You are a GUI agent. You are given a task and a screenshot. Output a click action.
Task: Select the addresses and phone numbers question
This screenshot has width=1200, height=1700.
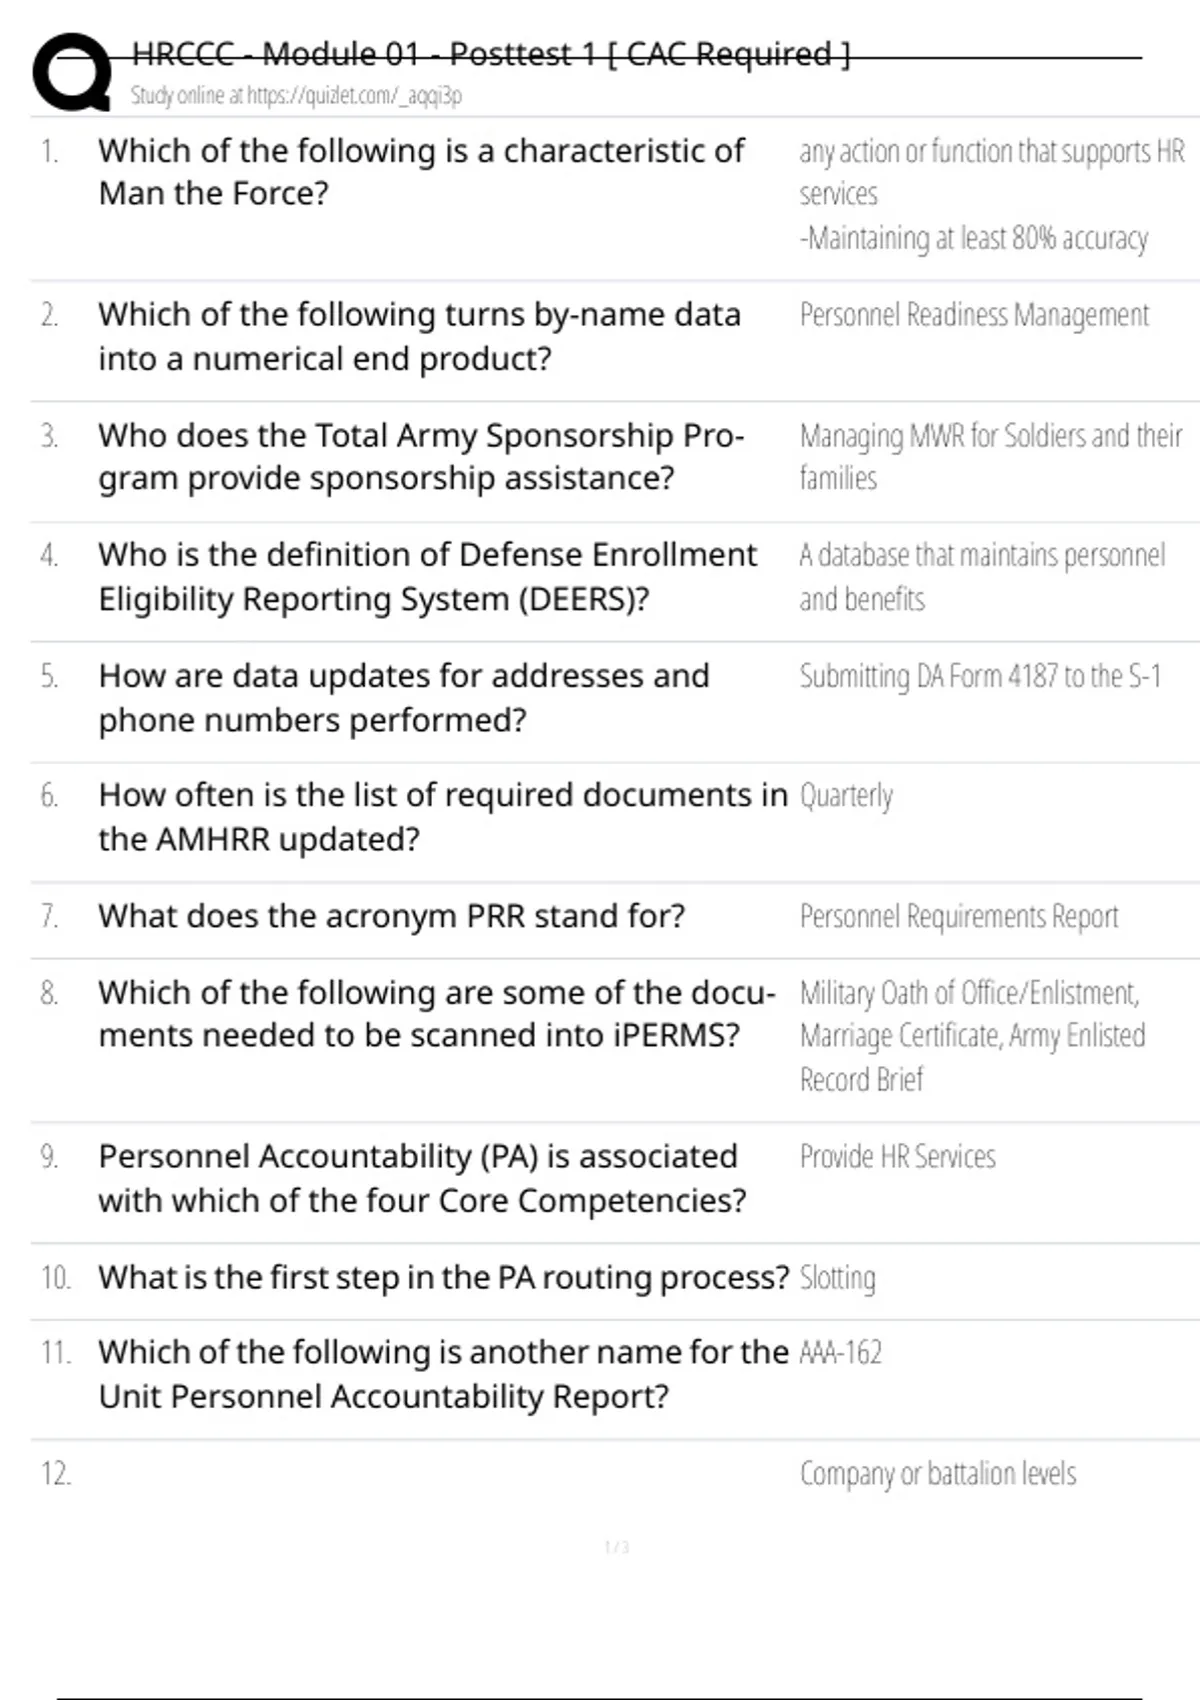(x=404, y=698)
